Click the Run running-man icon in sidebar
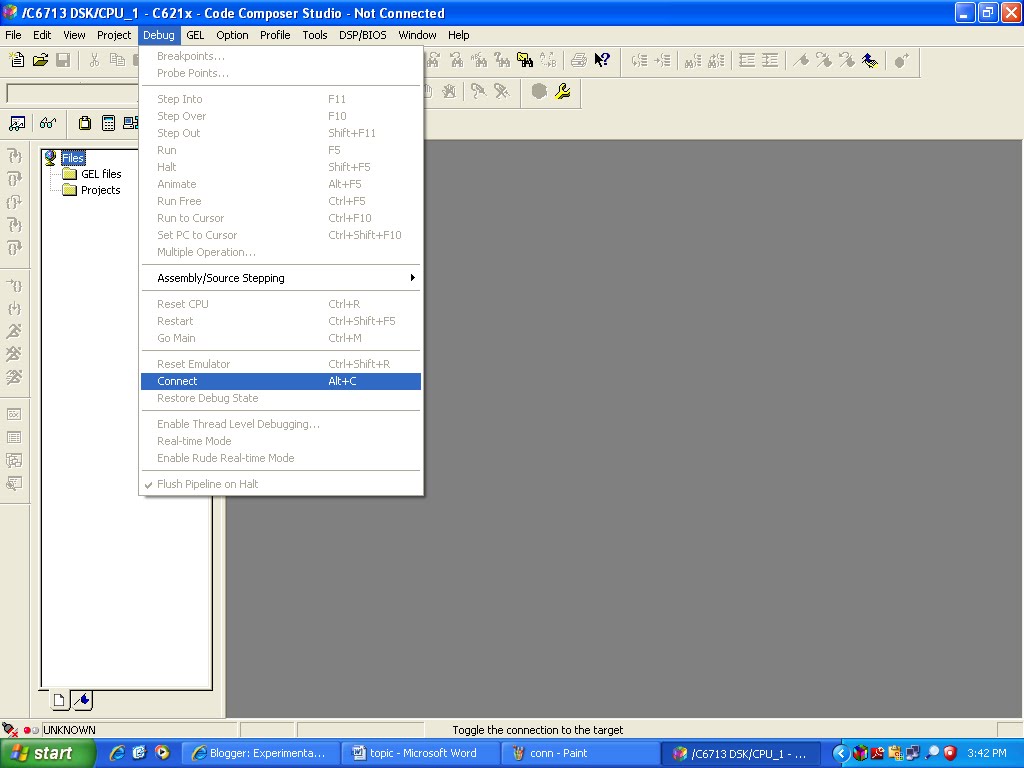The height and width of the screenshot is (768, 1024). 14,331
